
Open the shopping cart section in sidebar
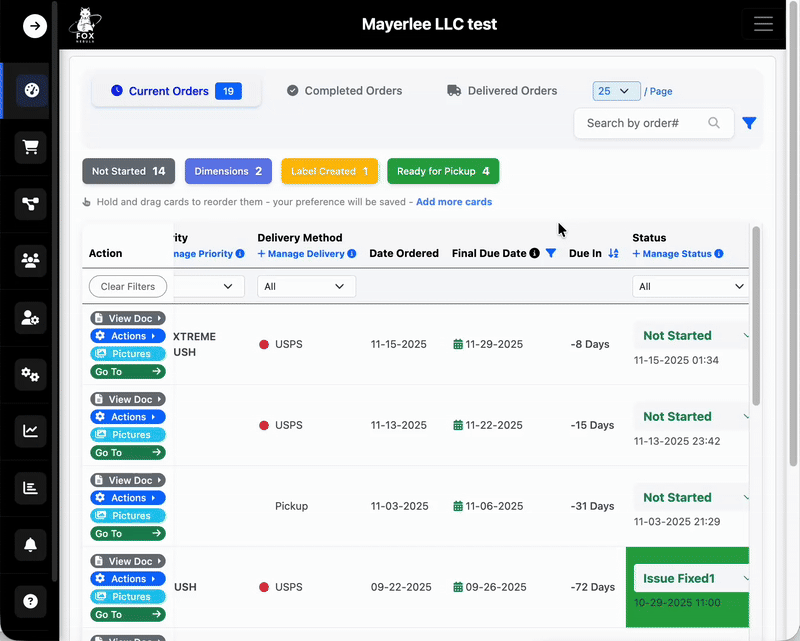tap(30, 147)
